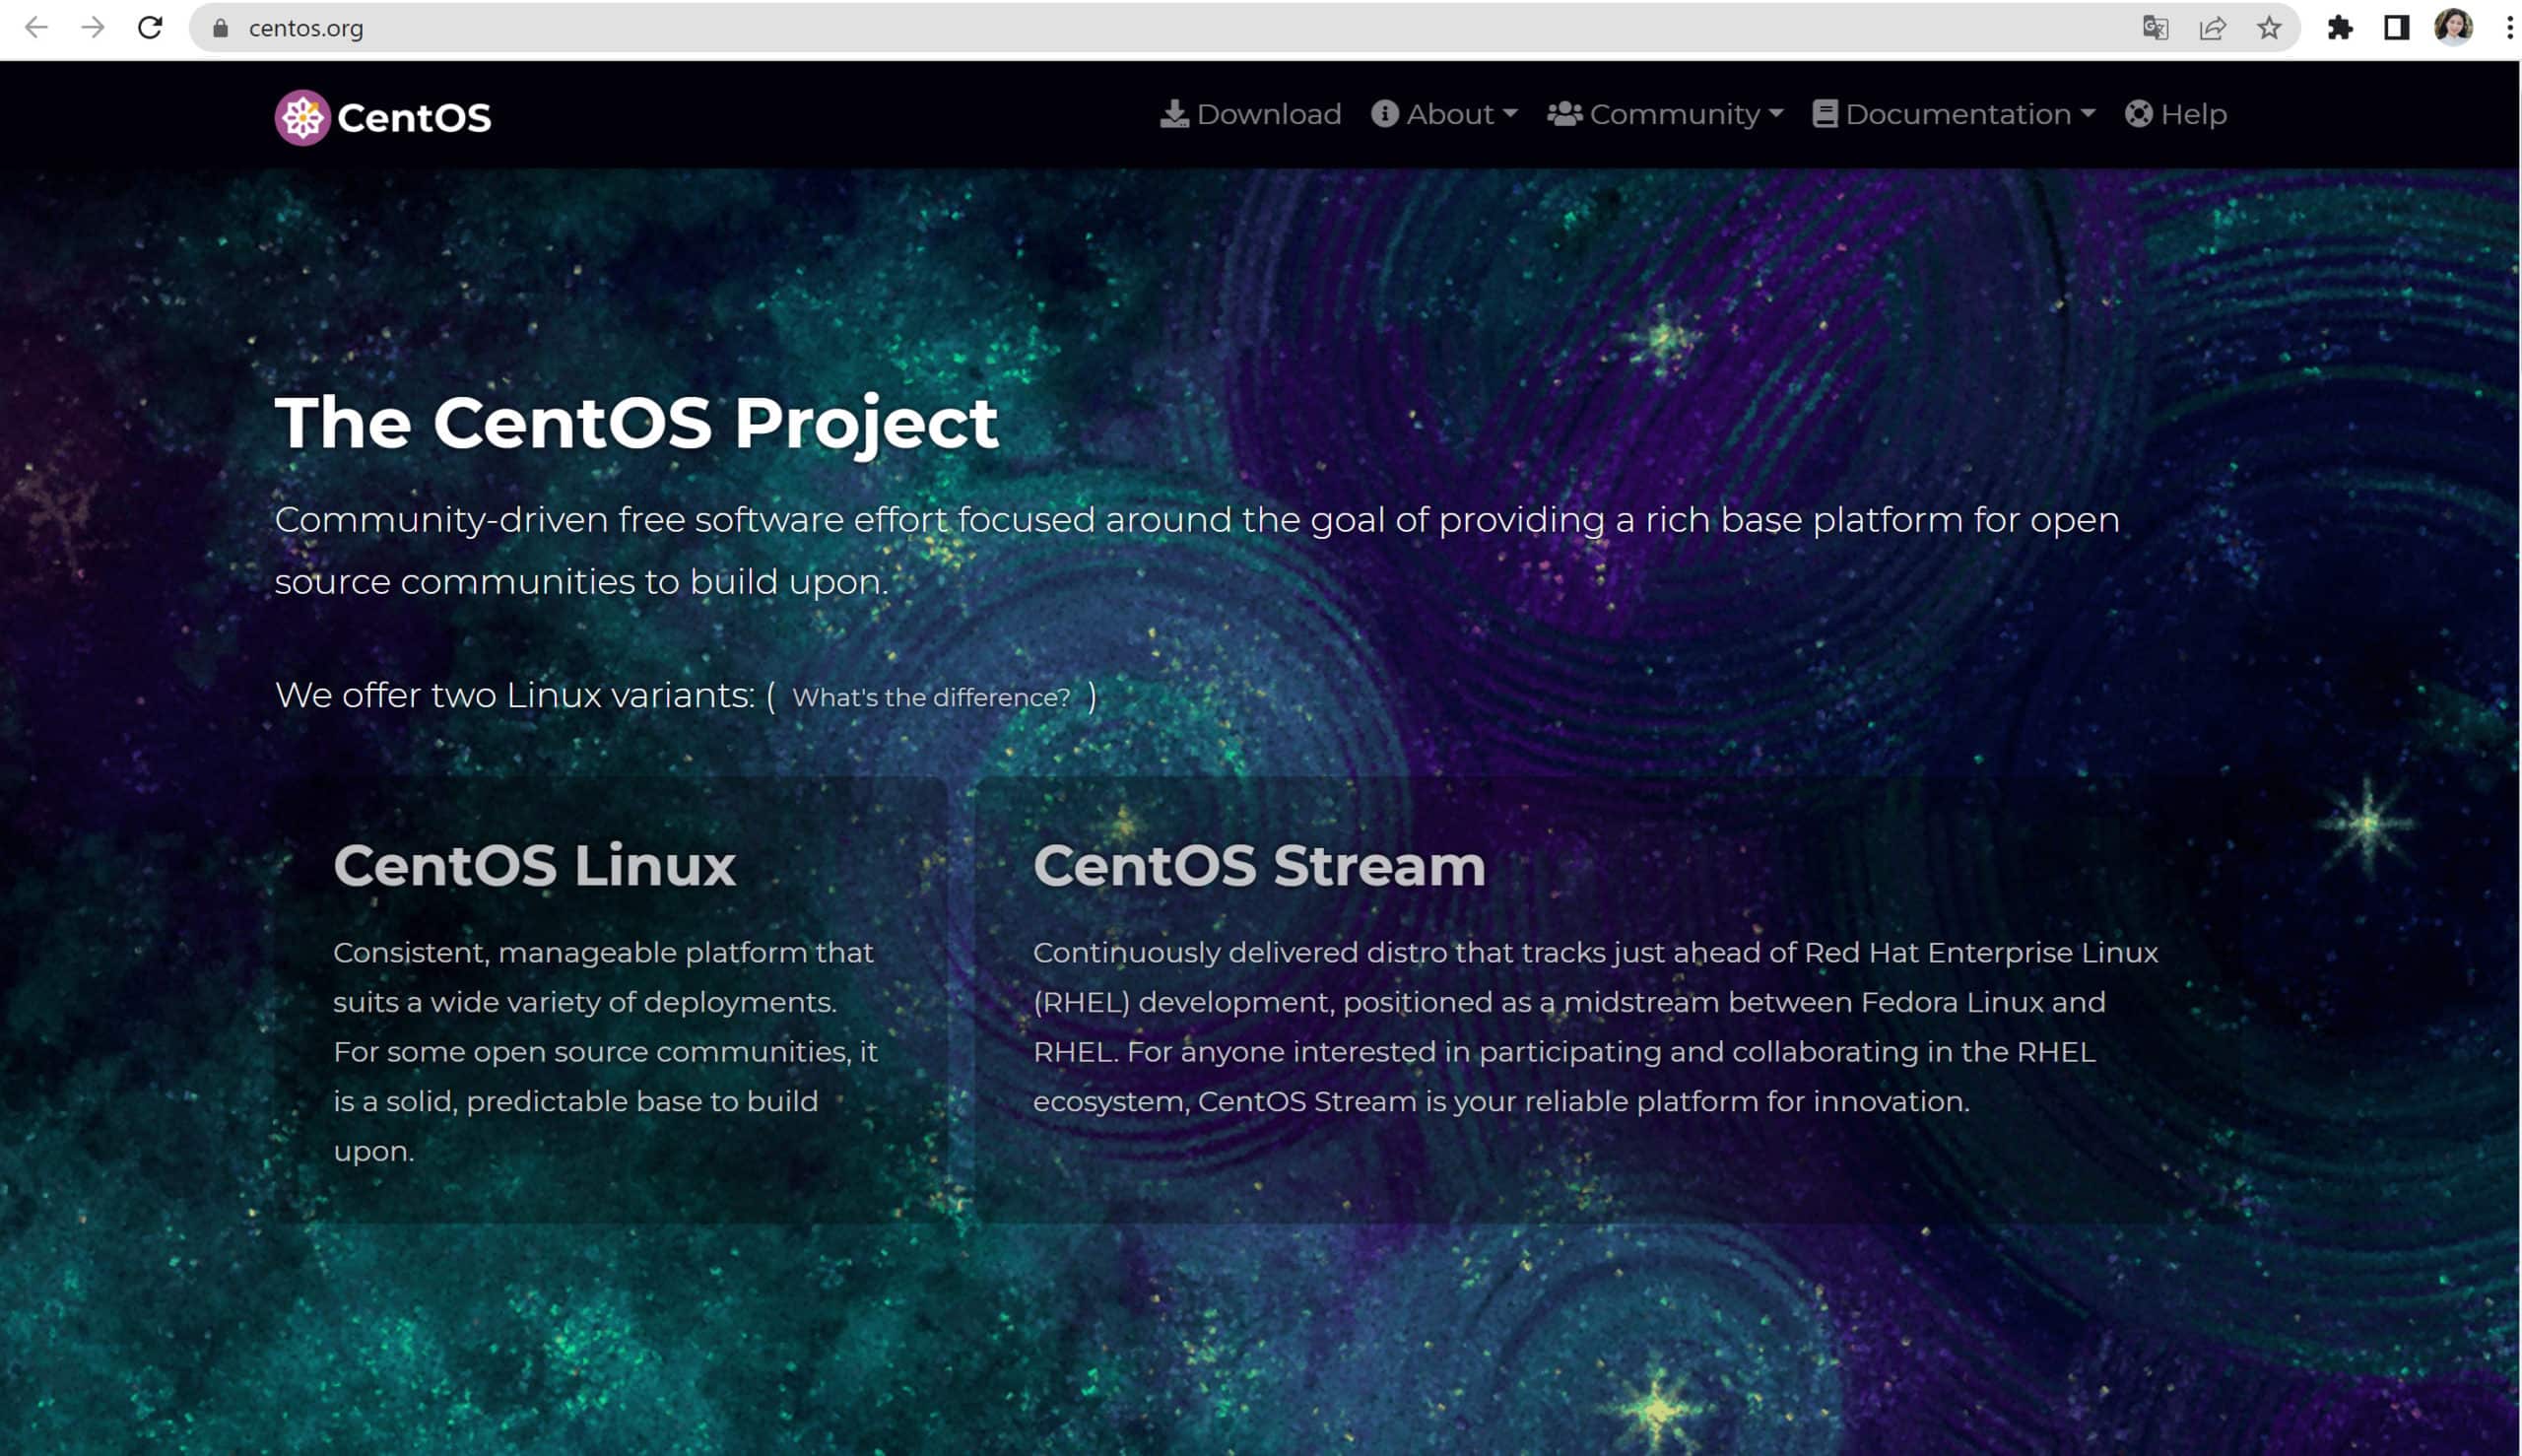2522x1456 pixels.
Task: Click the download icon next to Download
Action: click(1177, 113)
